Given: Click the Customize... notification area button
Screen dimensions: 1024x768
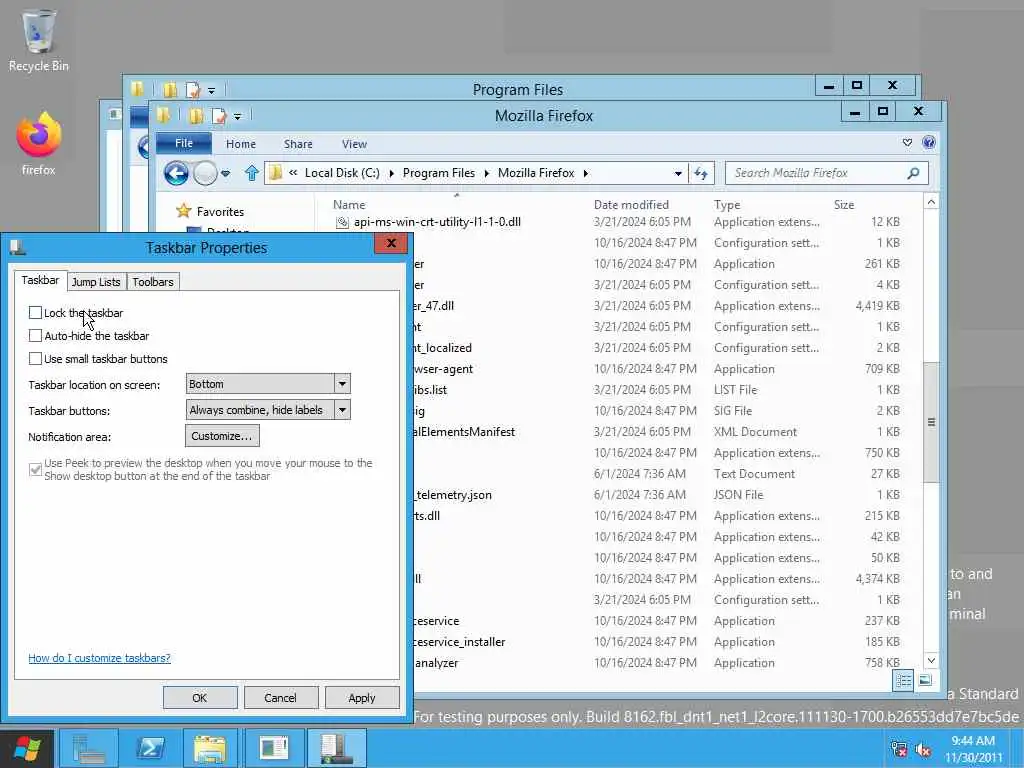Looking at the screenshot, I should (x=222, y=436).
